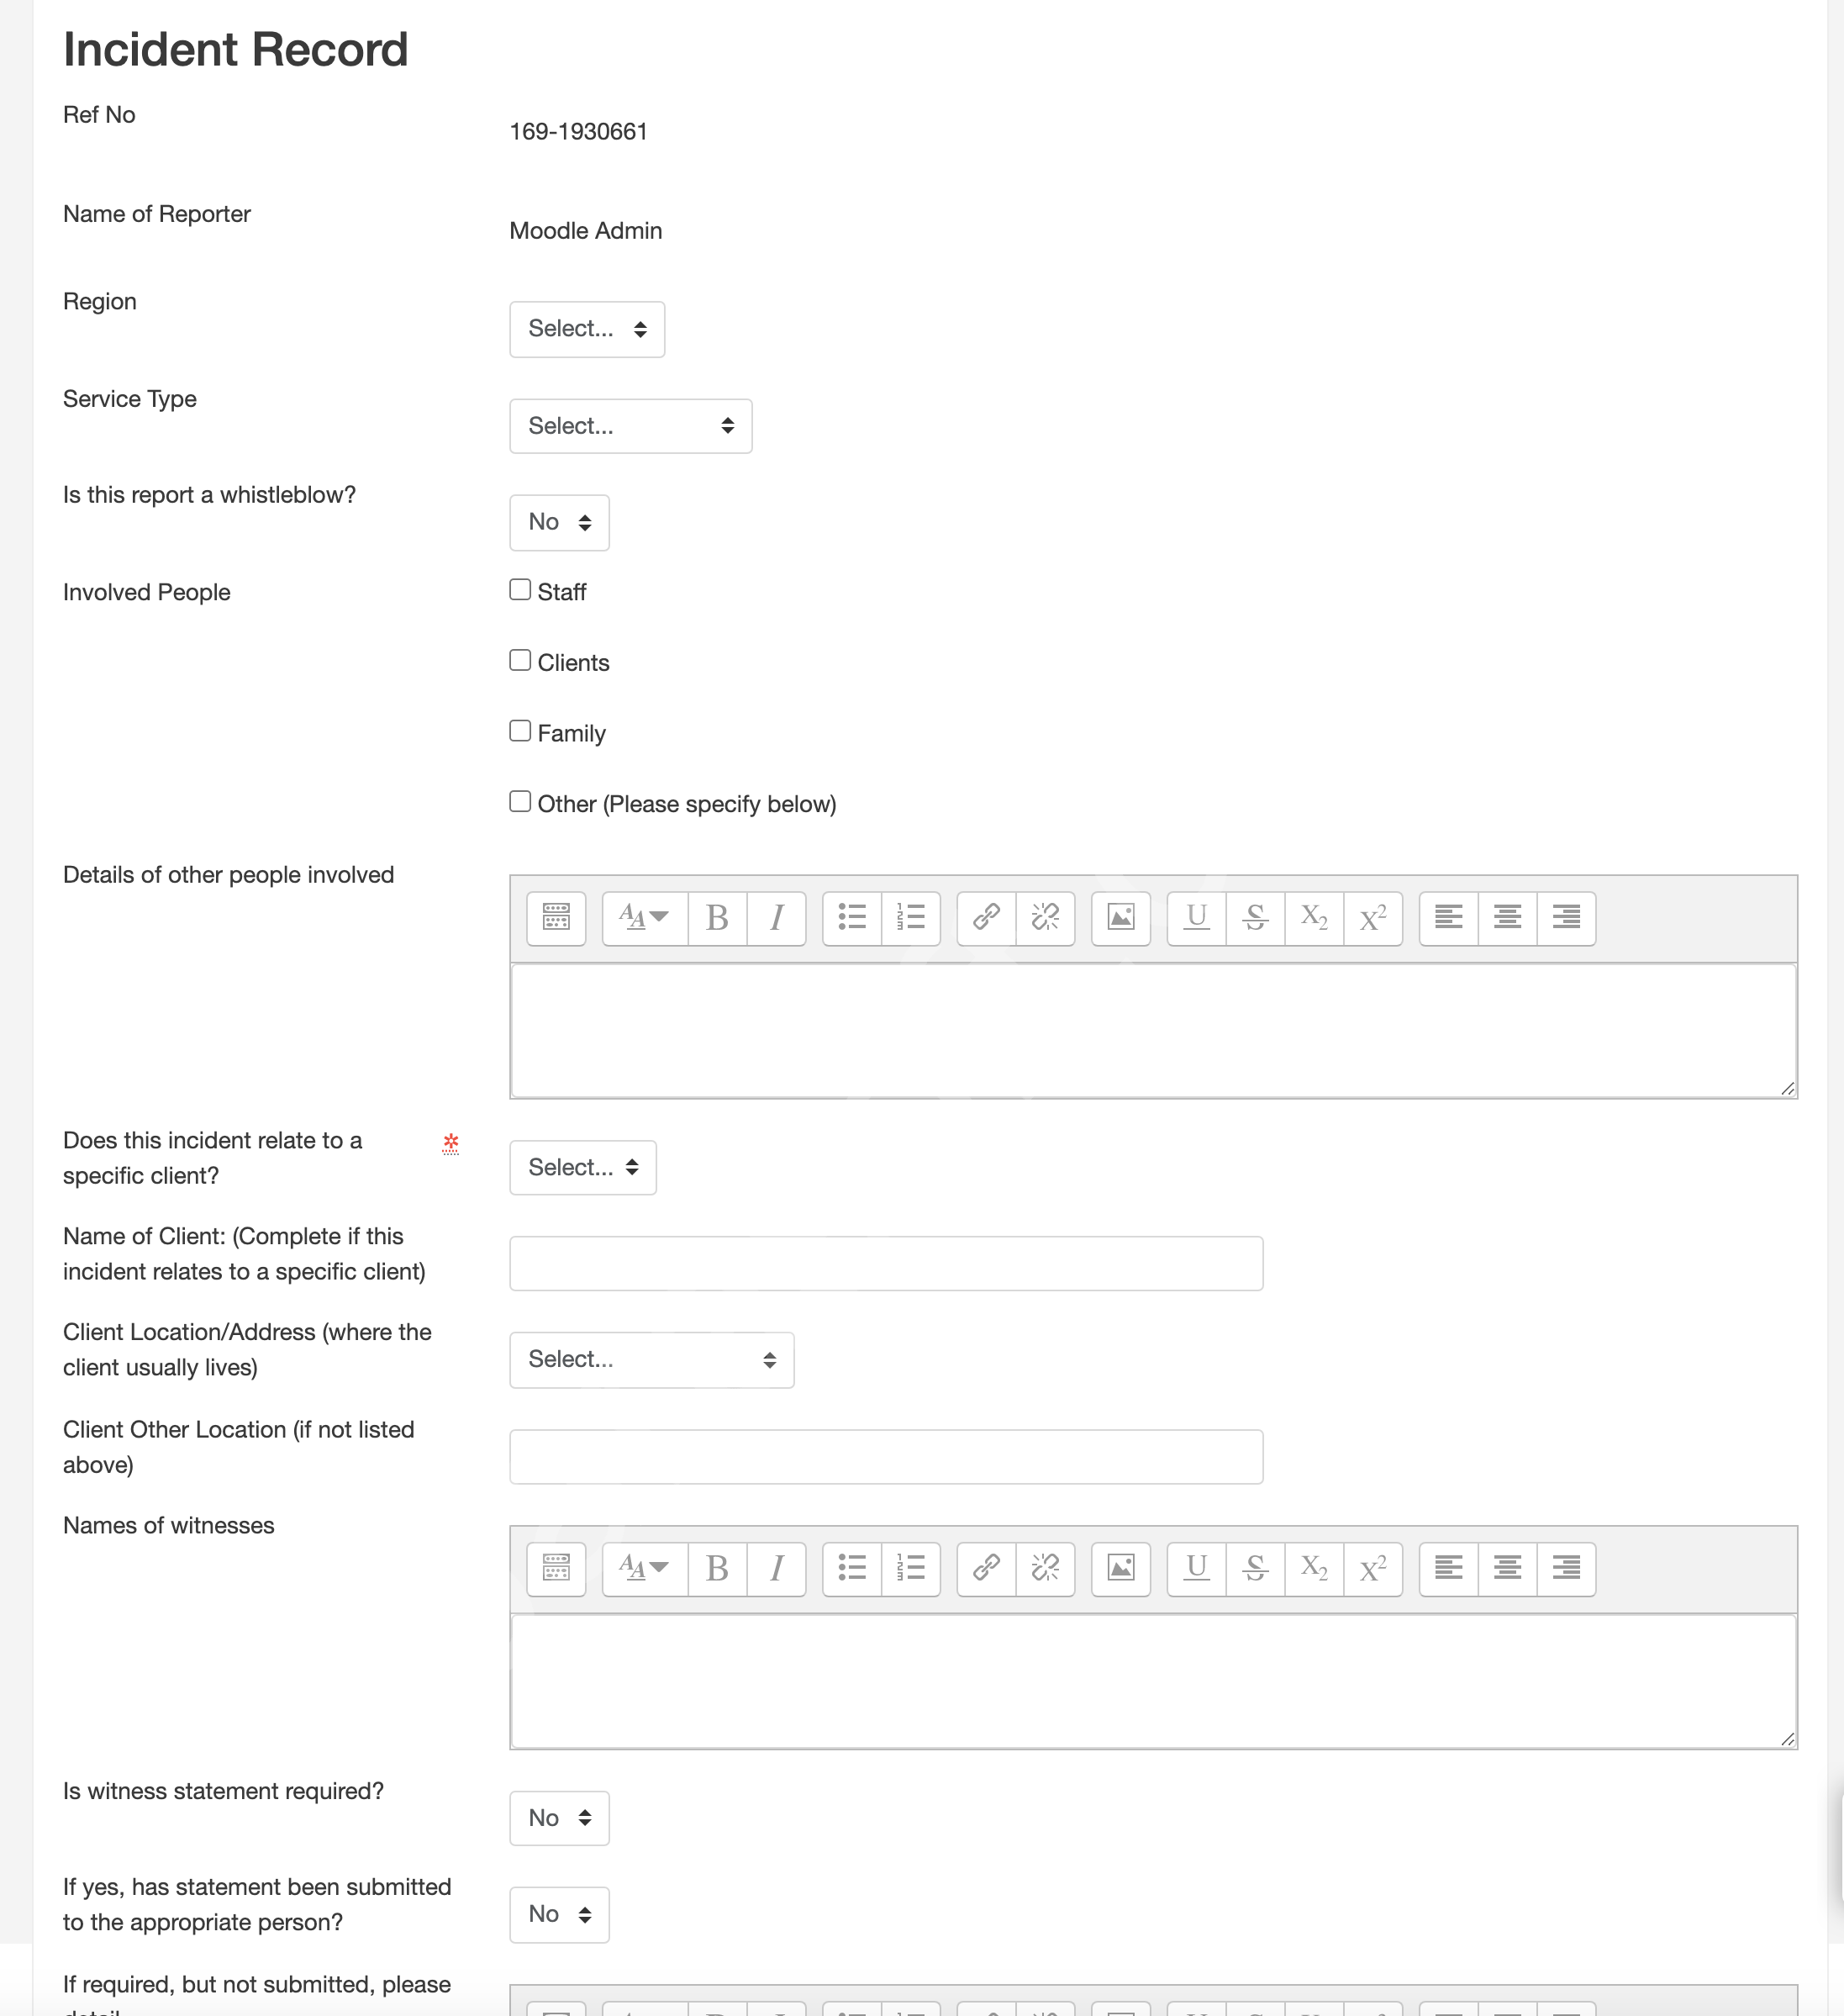Toggle toolbar expand icon in Details of other people editor
Screen dimensions: 1844x2016
click(x=556, y=918)
